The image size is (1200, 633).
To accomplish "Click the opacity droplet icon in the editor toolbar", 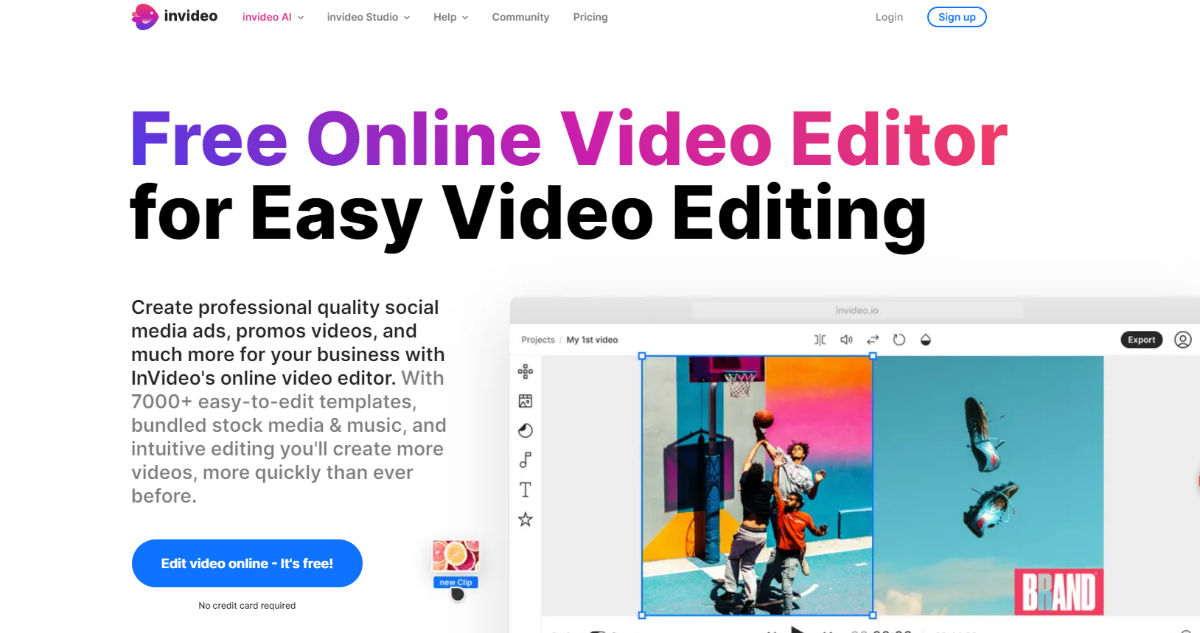I will pyautogui.click(x=926, y=340).
